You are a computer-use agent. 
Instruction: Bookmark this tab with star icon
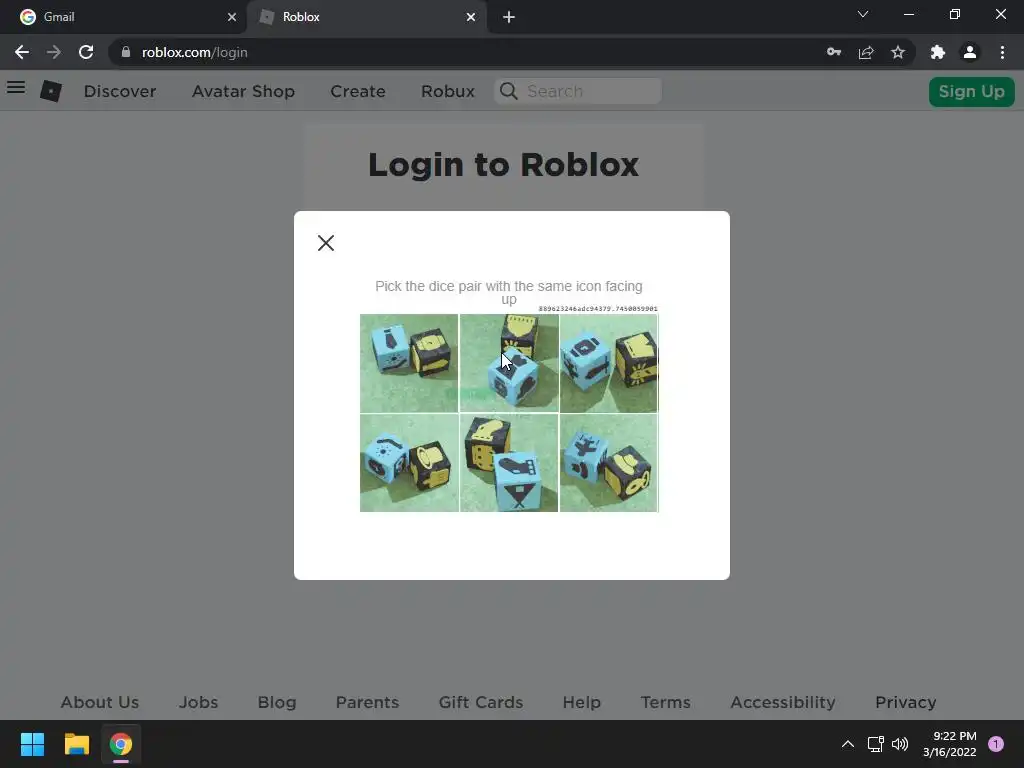pyautogui.click(x=898, y=52)
